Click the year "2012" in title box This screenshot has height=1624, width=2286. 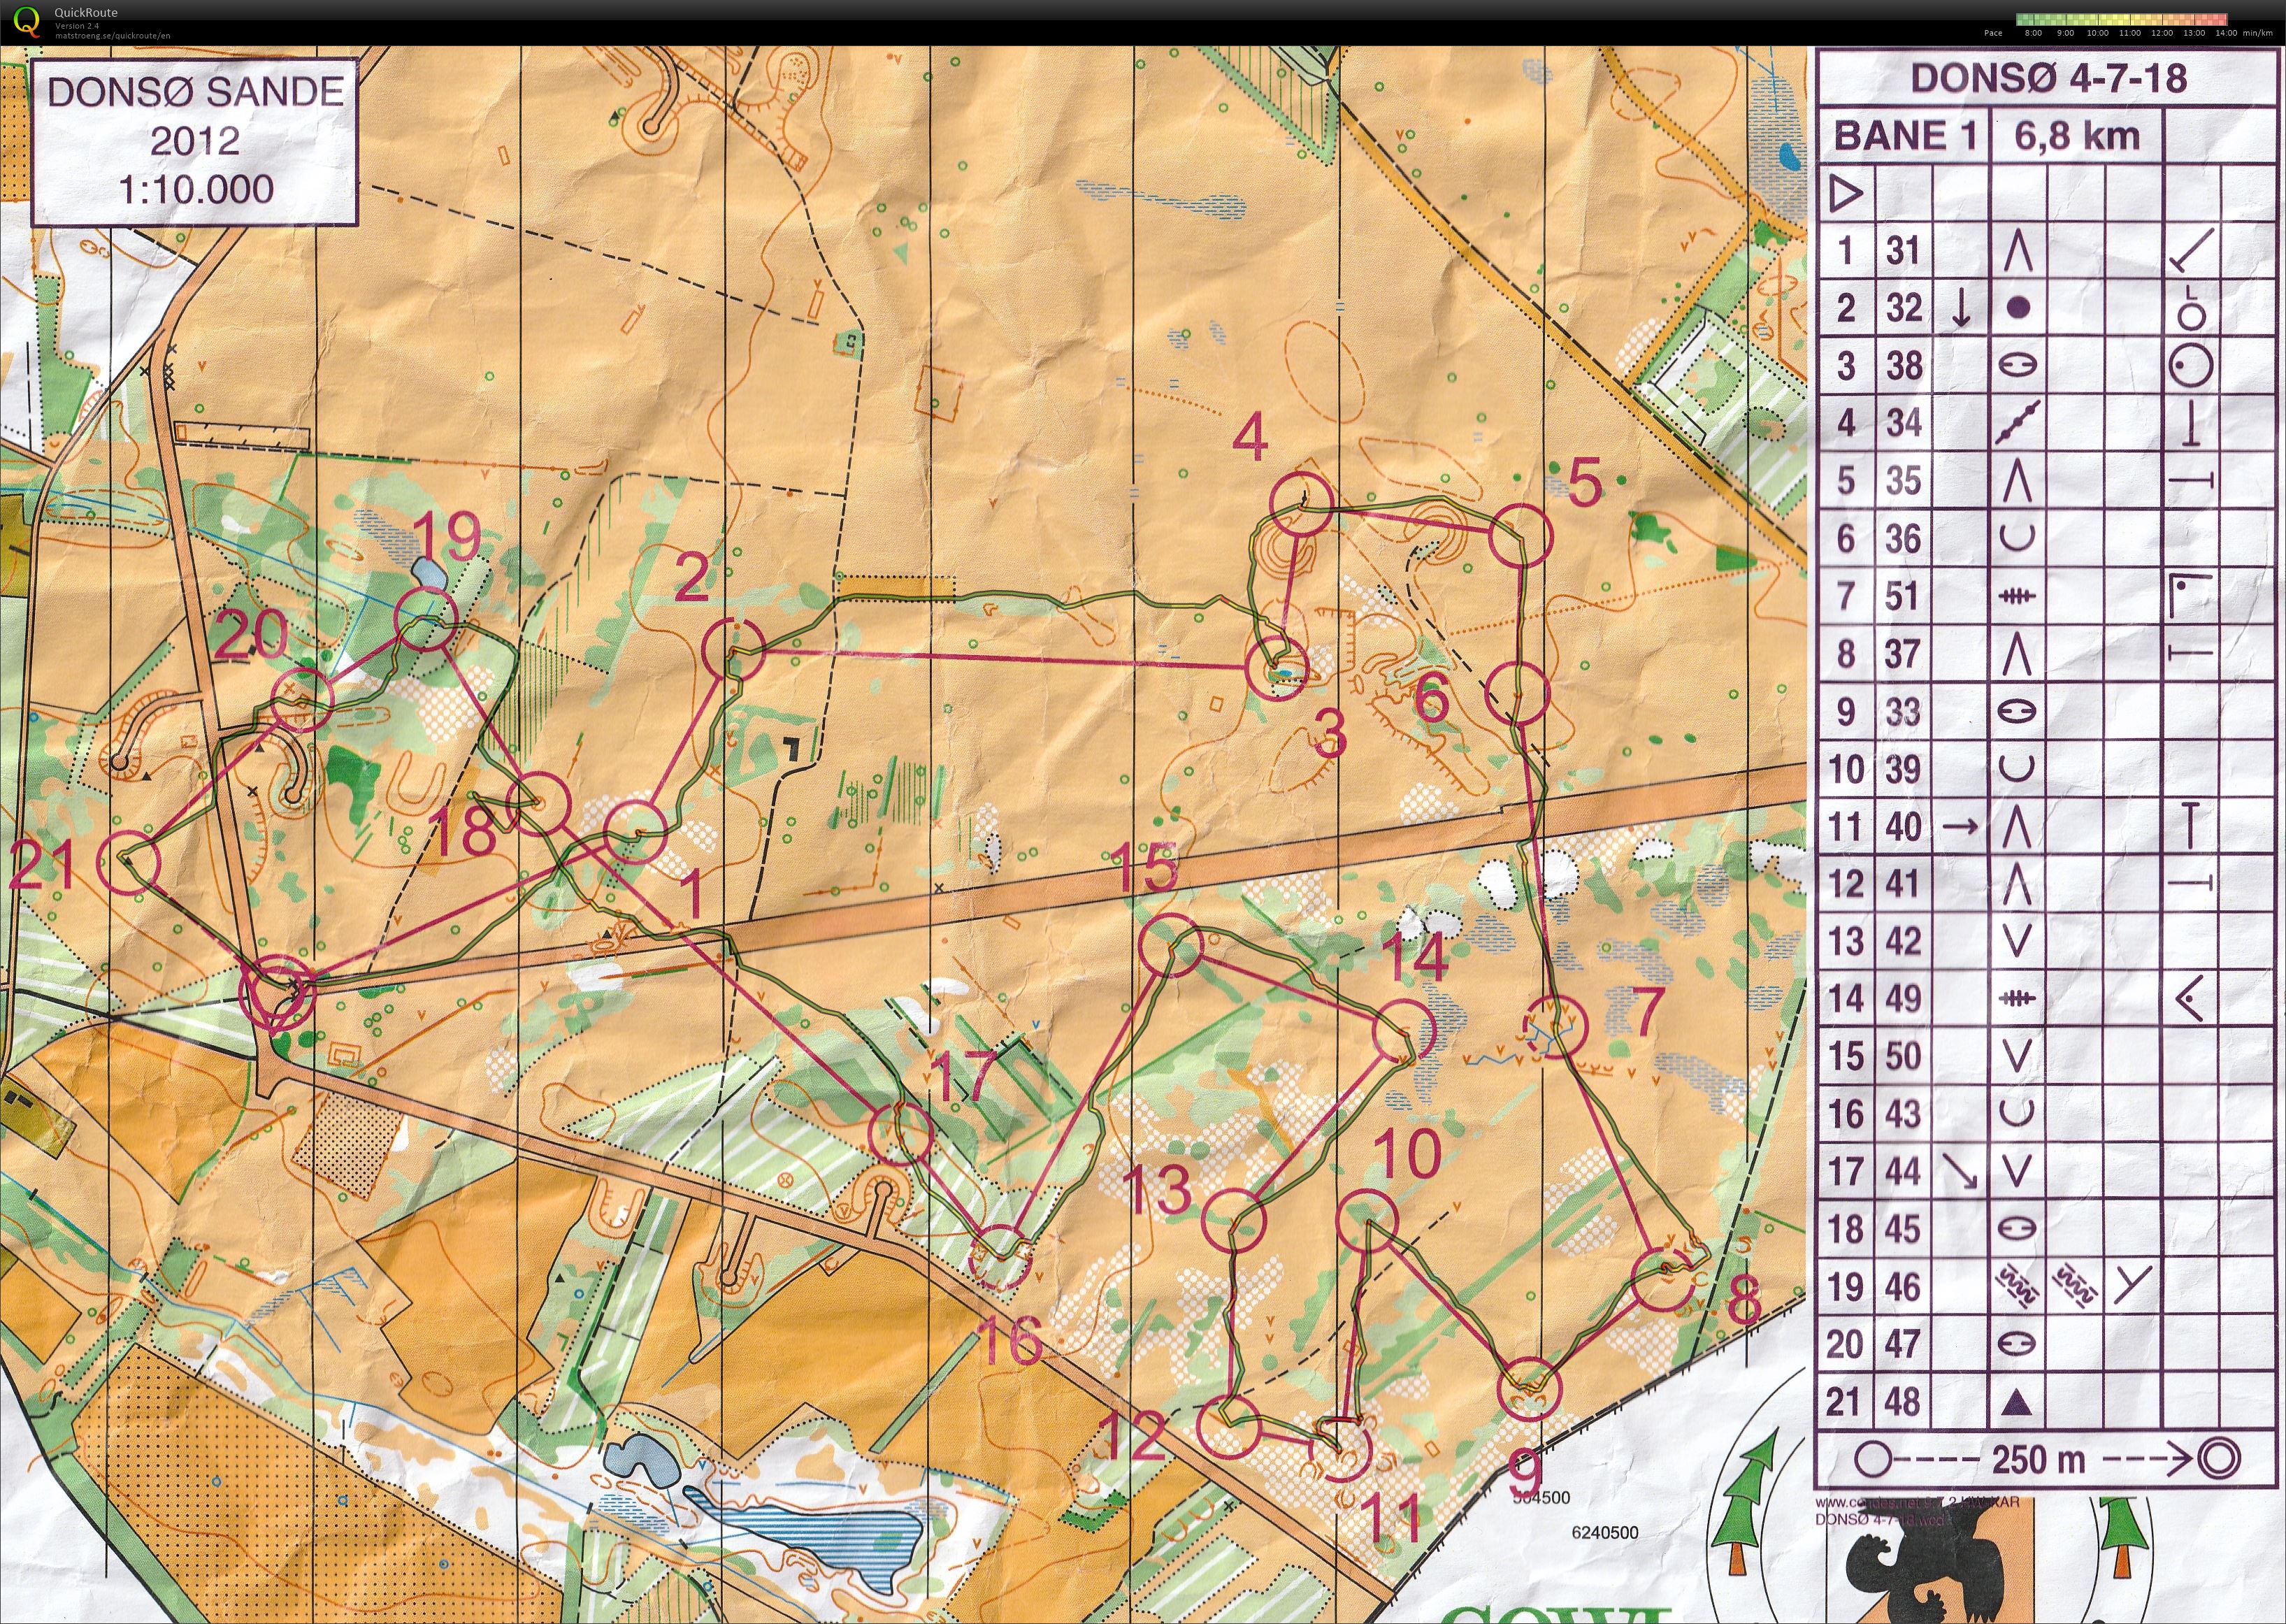(195, 140)
